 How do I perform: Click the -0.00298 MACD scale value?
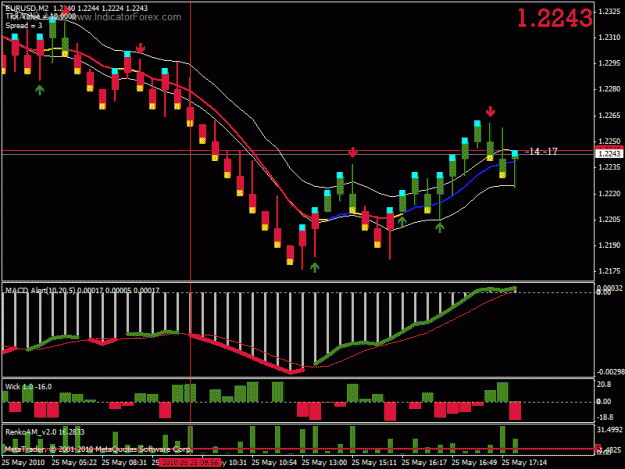(610, 372)
